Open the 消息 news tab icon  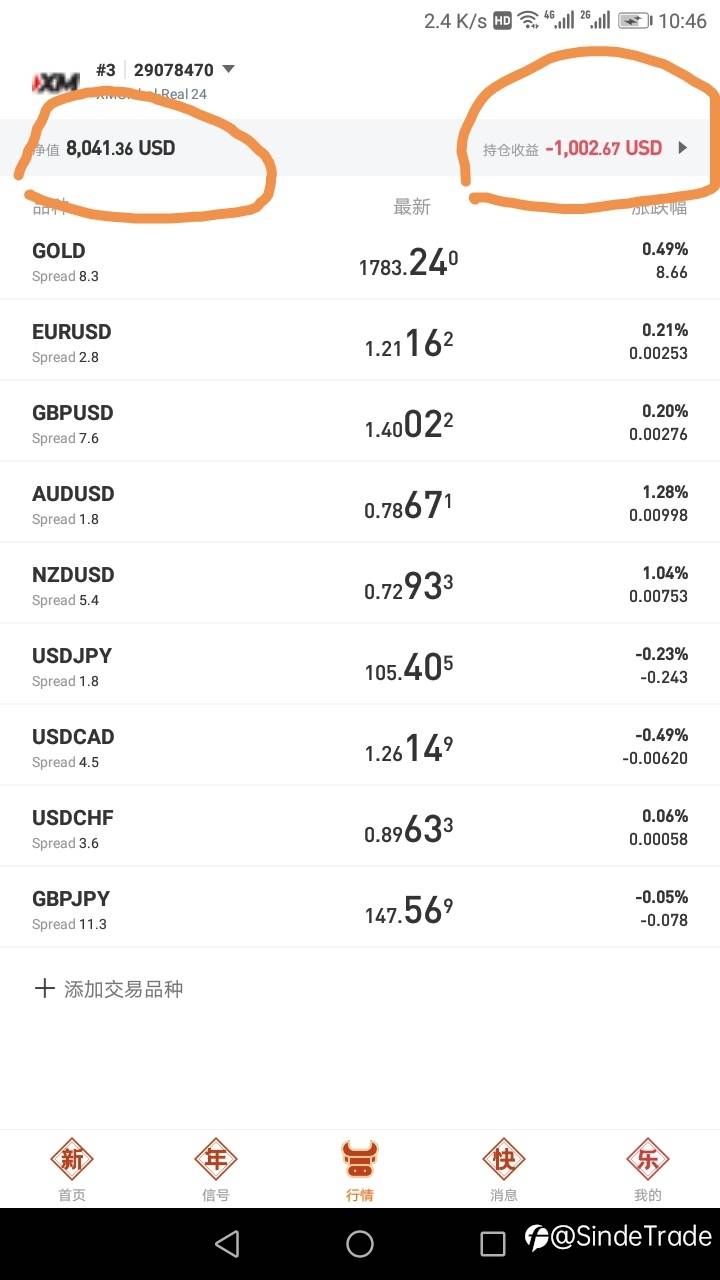(504, 1160)
